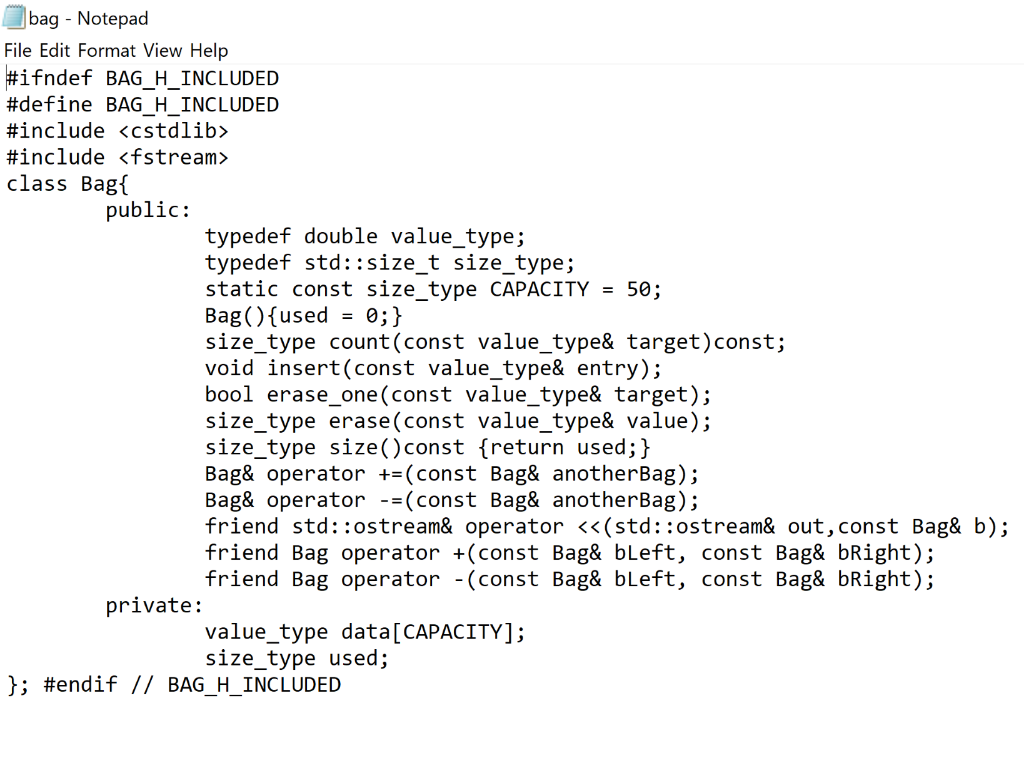Click the operator += declaration line
The width and height of the screenshot is (1024, 763).
coord(450,473)
